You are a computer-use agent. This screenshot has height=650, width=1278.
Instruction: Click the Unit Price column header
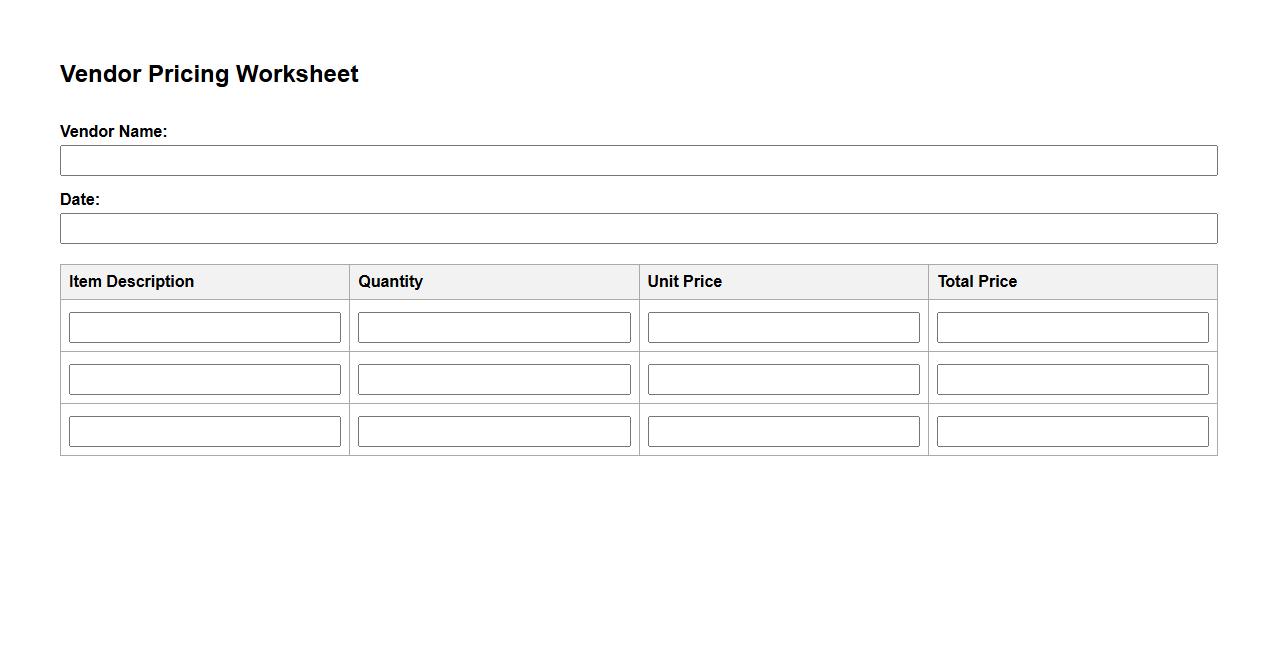685,282
